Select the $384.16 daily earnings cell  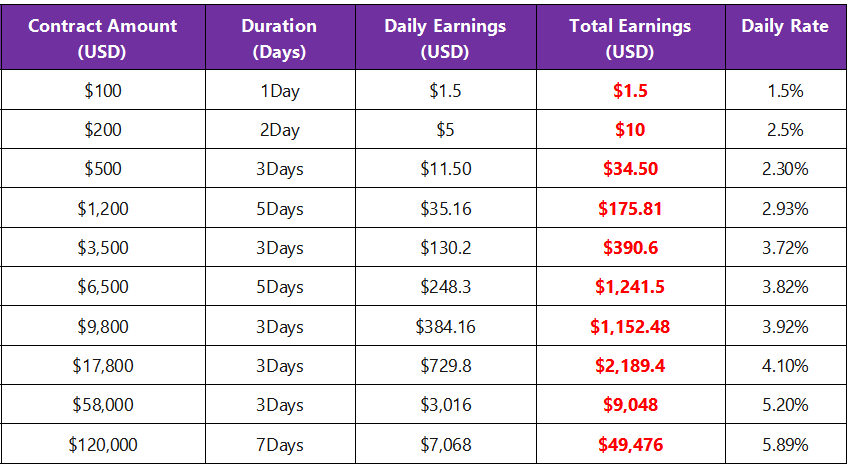tap(445, 326)
